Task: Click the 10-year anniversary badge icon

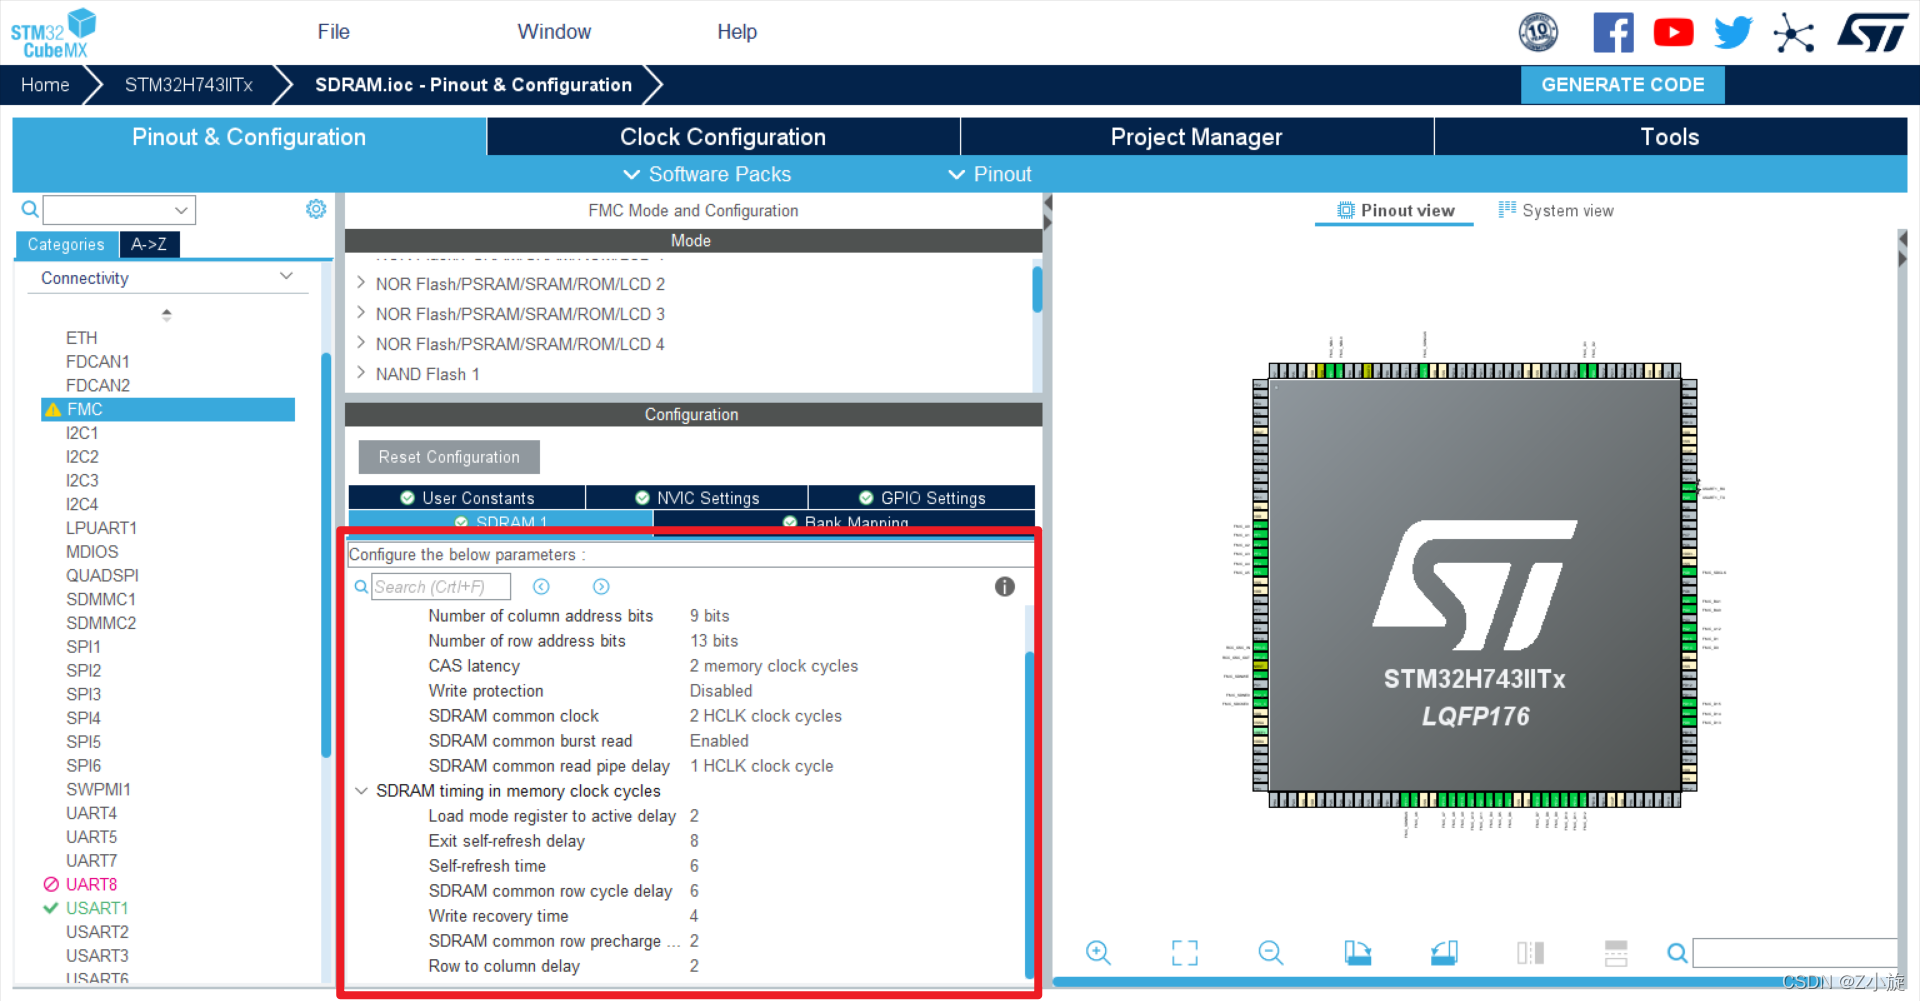Action: coord(1538,33)
